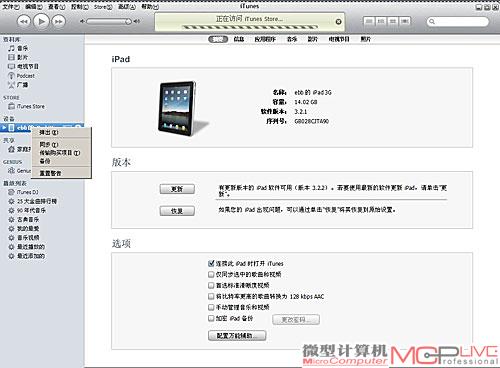Uncheck 连接此 iPad 时打开 iTunes checkbox
The width and height of the screenshot is (500, 368).
tap(211, 263)
